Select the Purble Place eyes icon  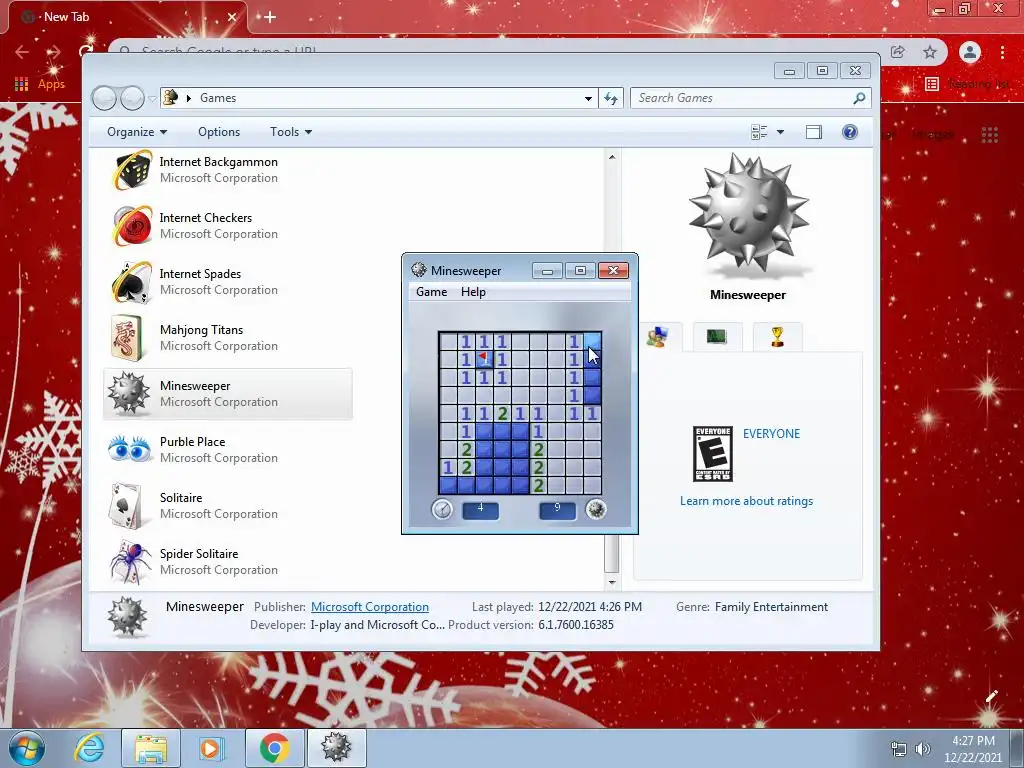129,449
